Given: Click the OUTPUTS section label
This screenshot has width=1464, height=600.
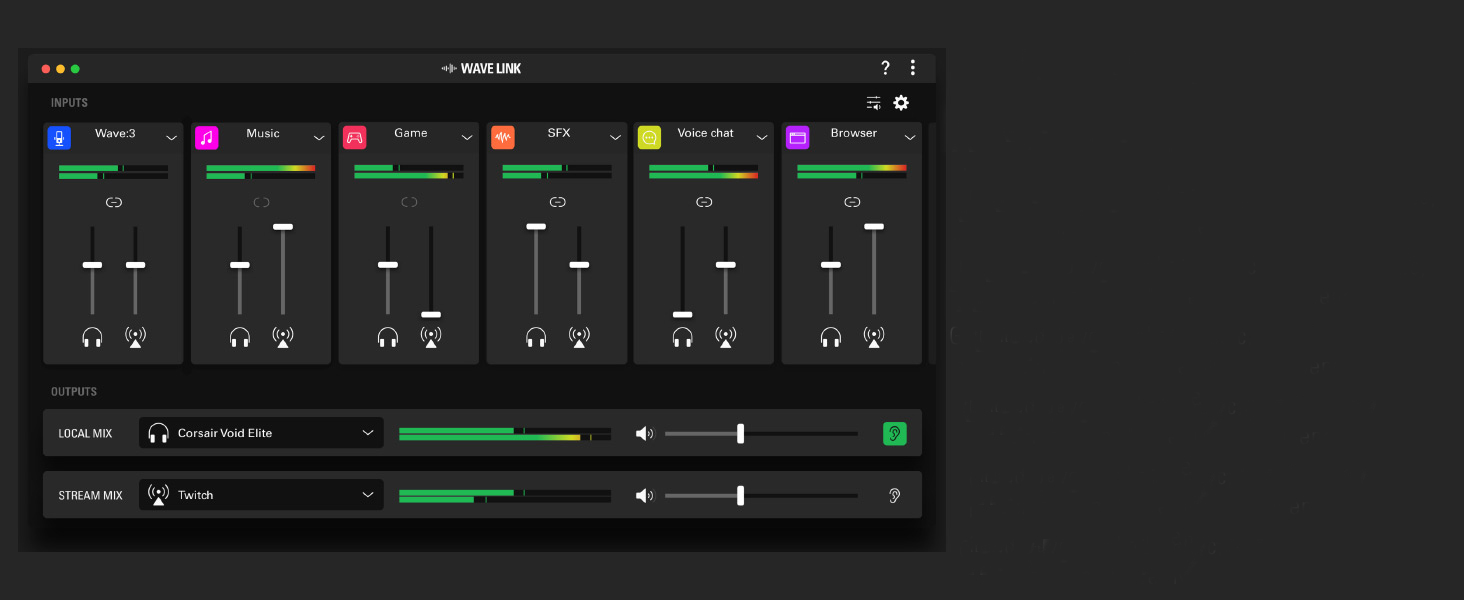Looking at the screenshot, I should point(74,392).
